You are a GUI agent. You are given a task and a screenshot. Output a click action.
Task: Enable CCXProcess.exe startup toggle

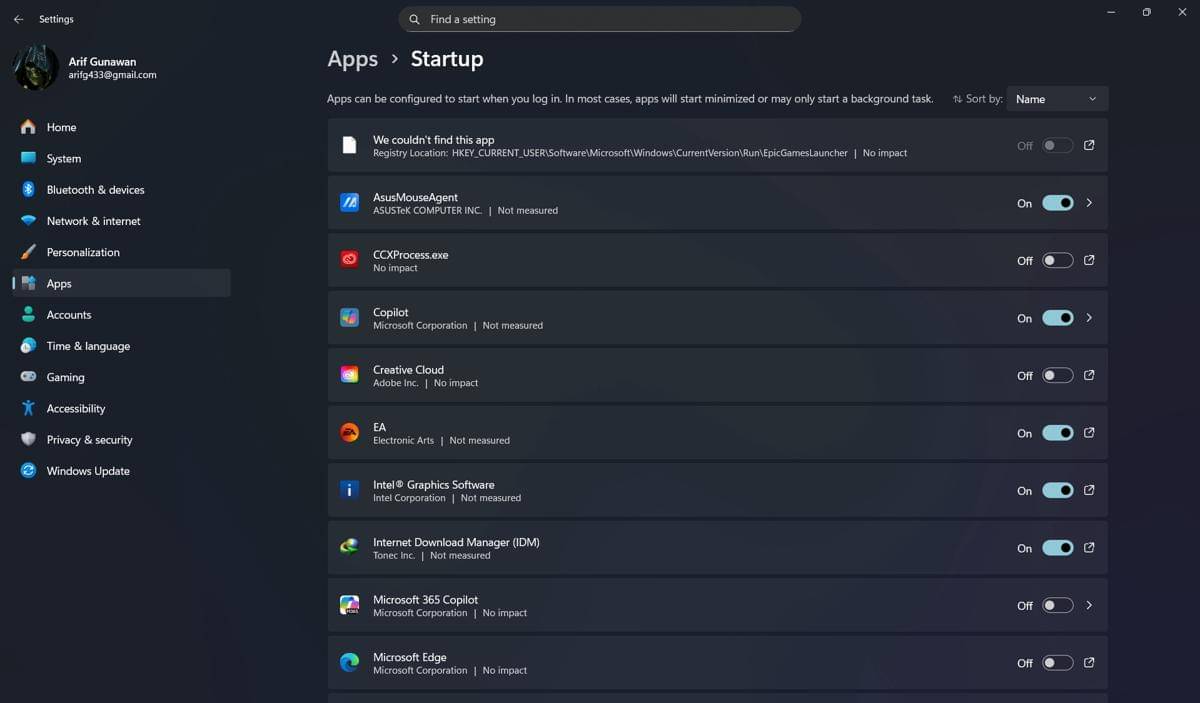coord(1057,261)
